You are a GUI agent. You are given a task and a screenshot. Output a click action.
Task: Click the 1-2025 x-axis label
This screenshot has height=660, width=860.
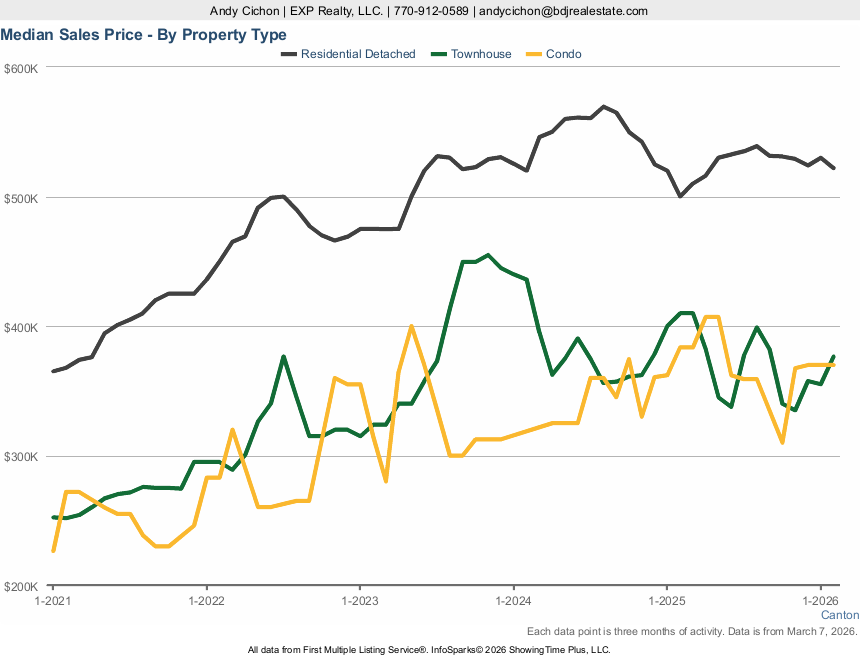[667, 601]
